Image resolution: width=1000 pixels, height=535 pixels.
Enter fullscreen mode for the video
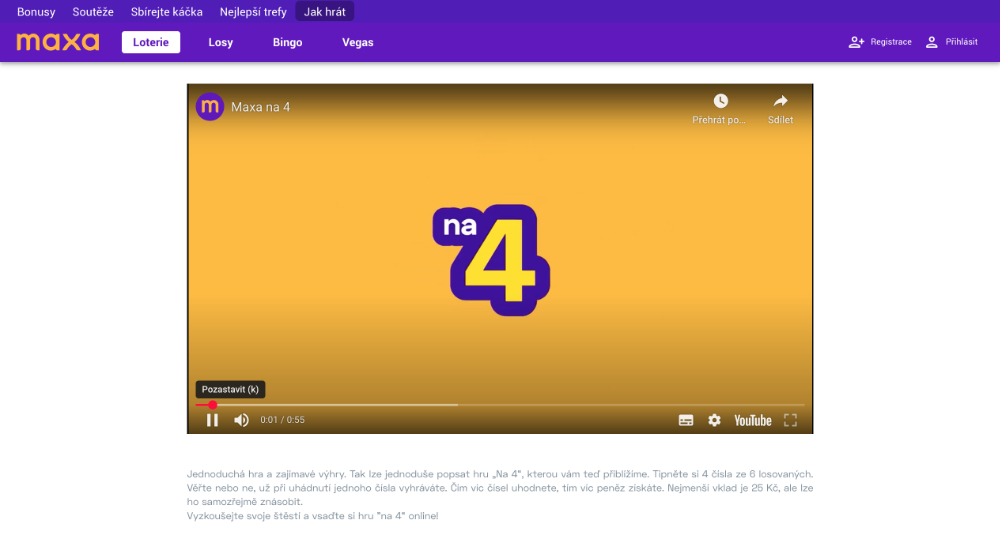coord(790,420)
